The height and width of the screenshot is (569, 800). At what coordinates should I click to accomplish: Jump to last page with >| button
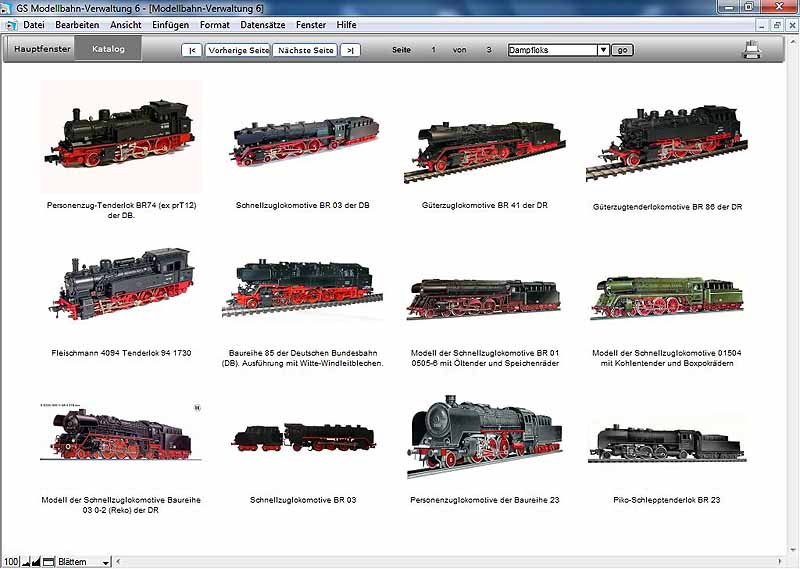coord(350,50)
